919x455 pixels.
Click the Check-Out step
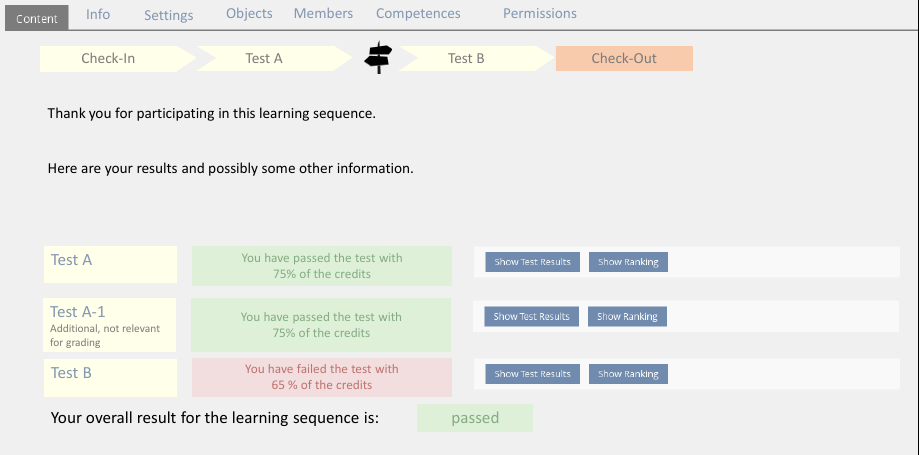(624, 59)
